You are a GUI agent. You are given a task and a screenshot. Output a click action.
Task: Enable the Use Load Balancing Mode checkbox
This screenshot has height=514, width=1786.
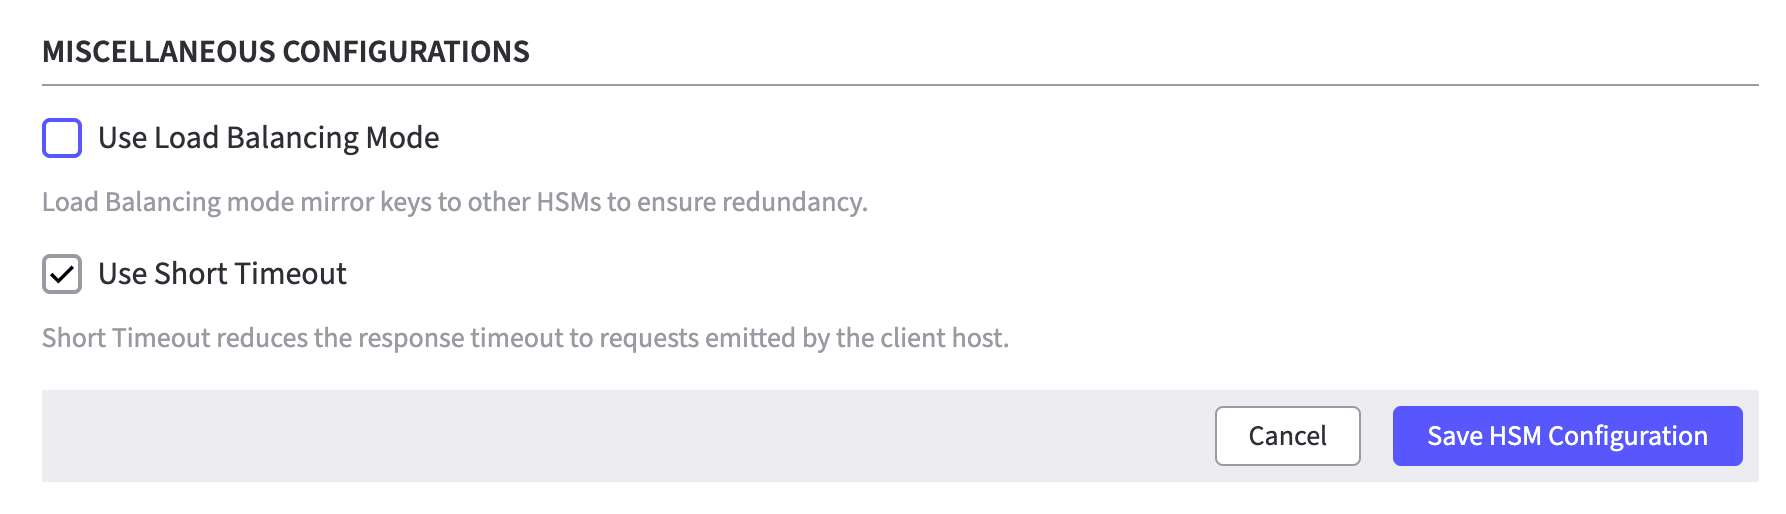(x=62, y=138)
